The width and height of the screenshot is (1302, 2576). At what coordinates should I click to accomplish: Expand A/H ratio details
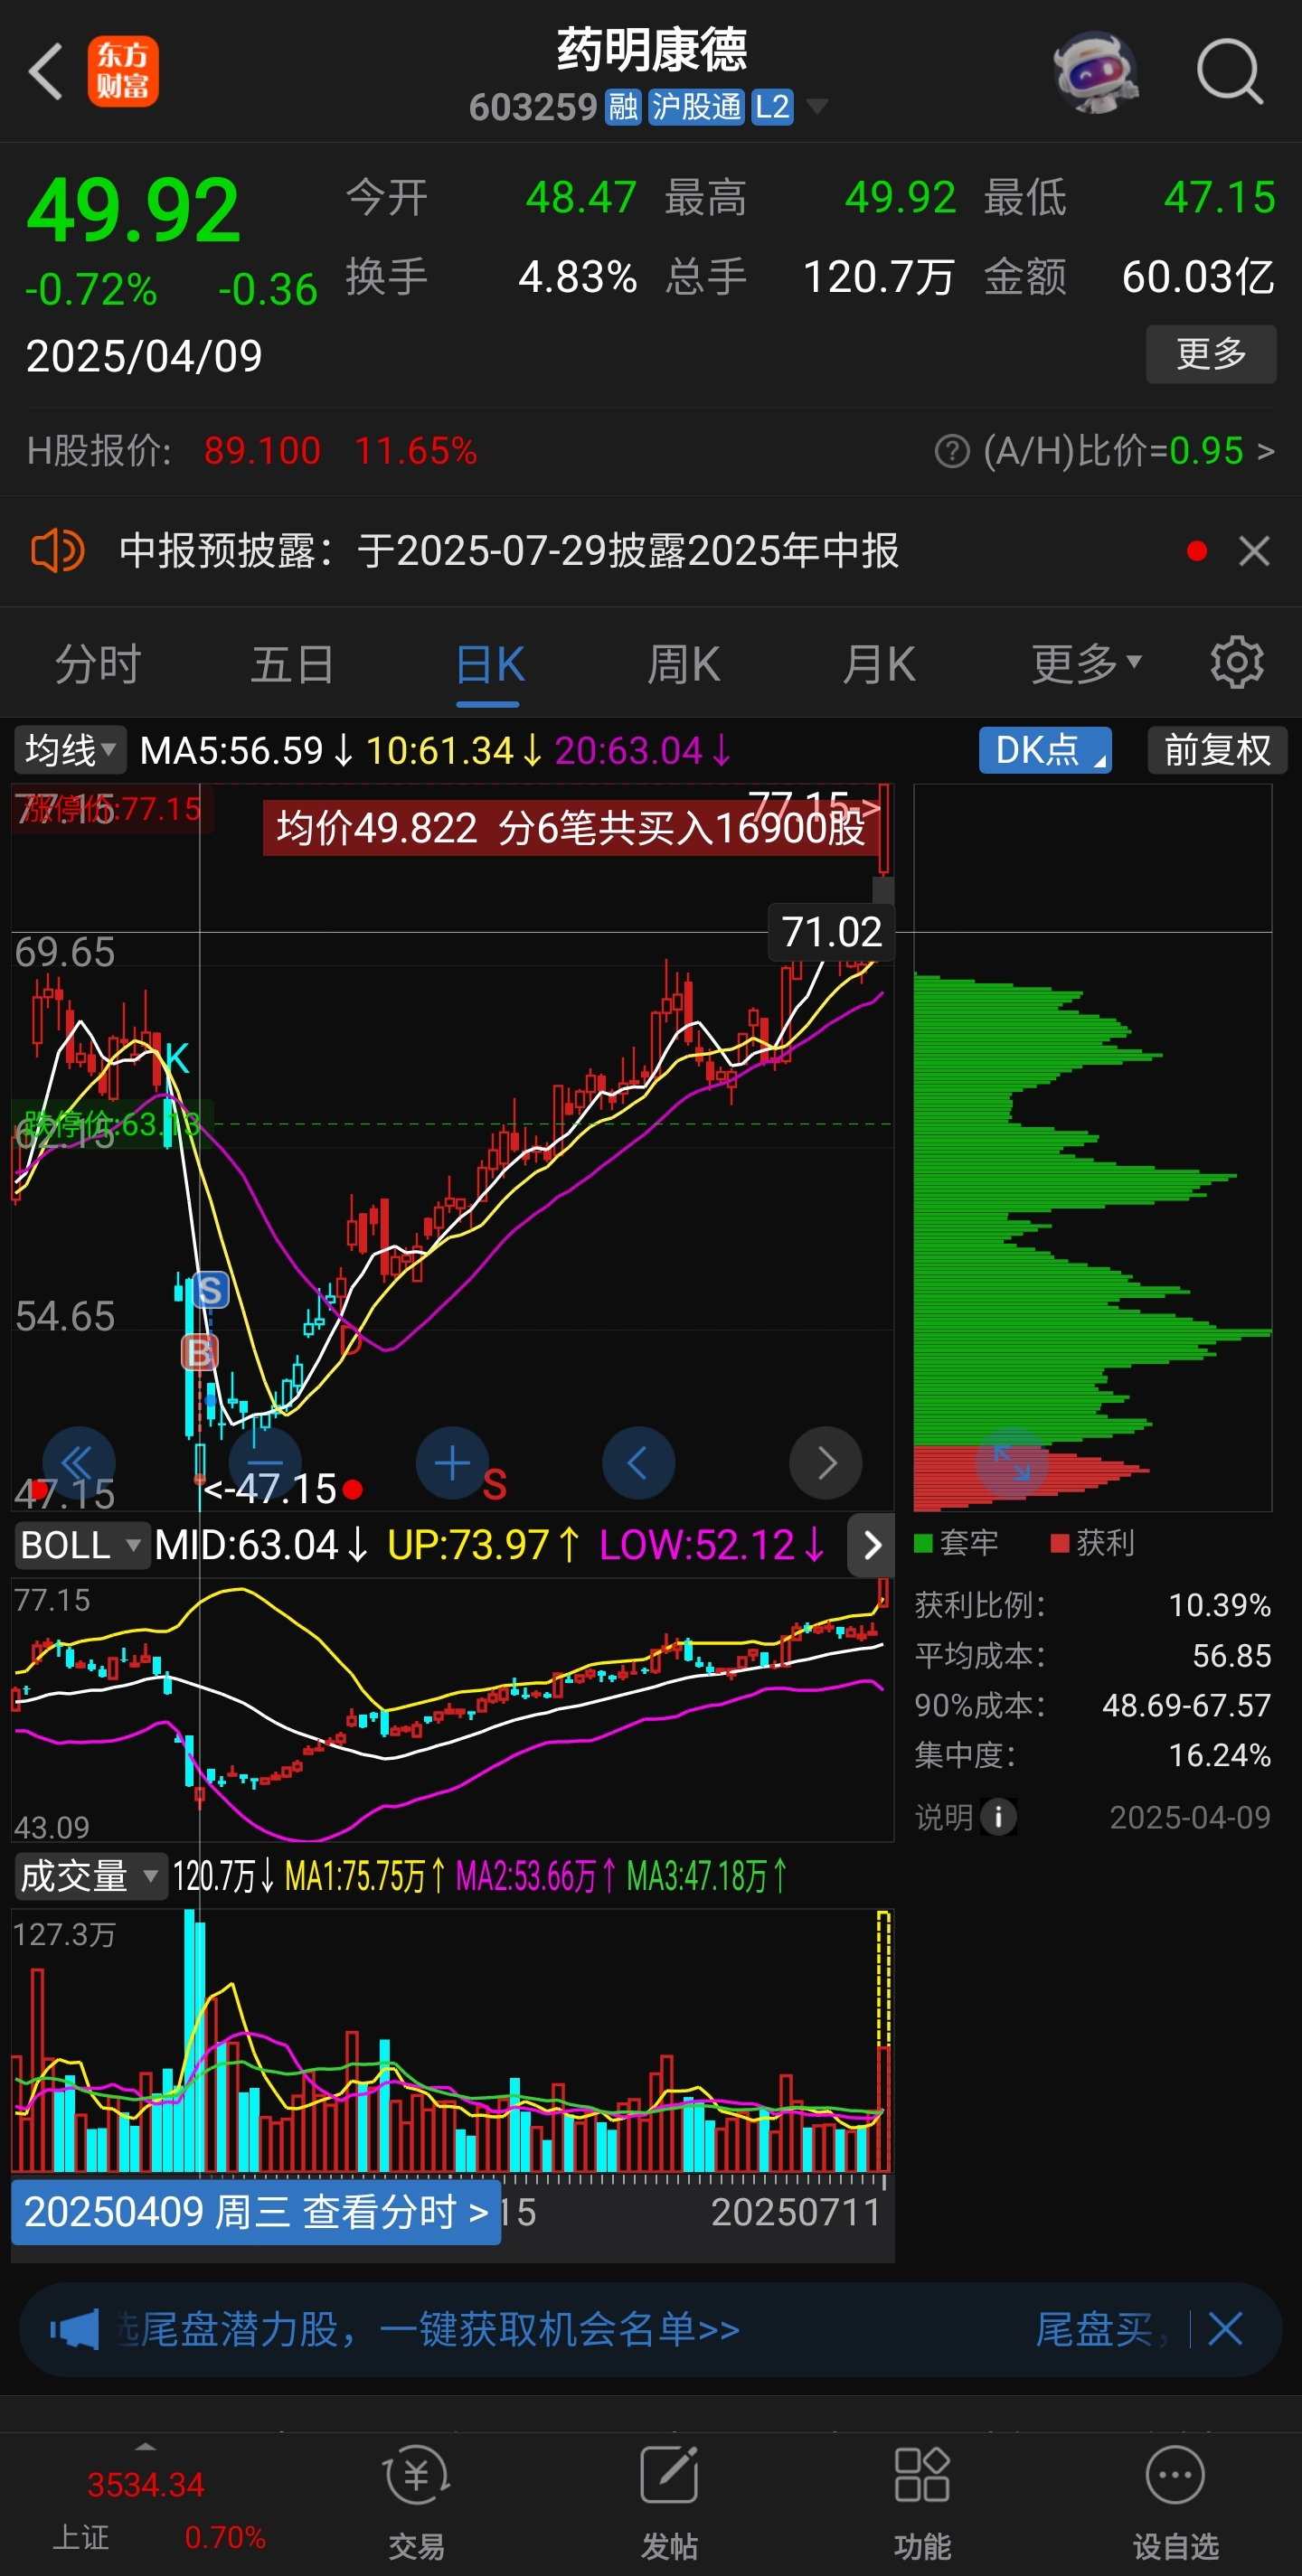point(1264,451)
